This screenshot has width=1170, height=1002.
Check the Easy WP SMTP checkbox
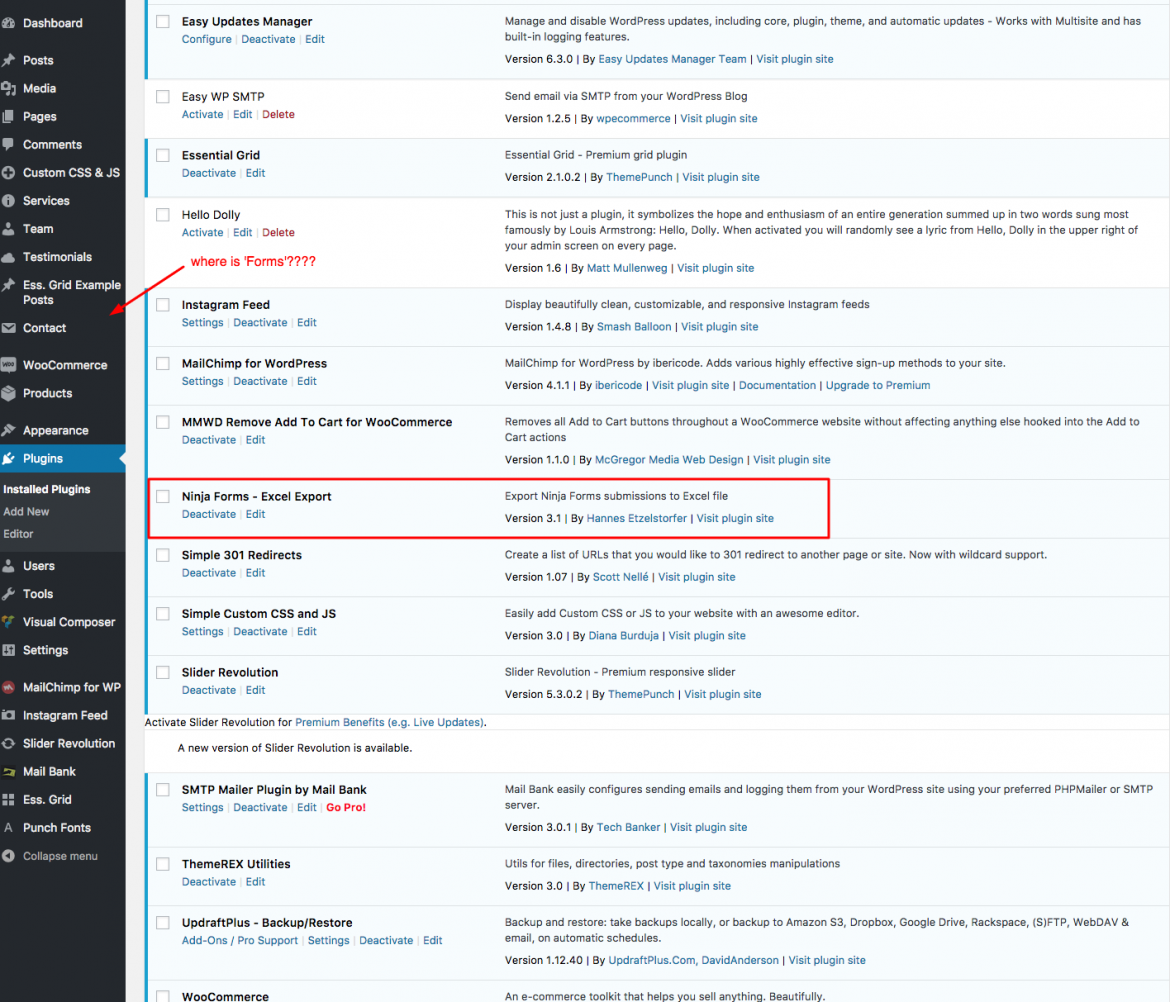coord(163,96)
